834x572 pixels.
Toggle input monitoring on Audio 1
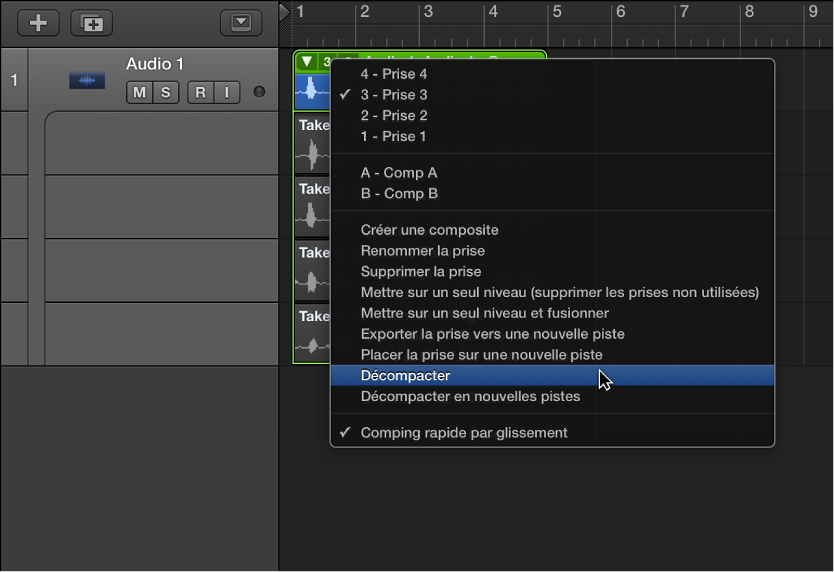click(226, 93)
